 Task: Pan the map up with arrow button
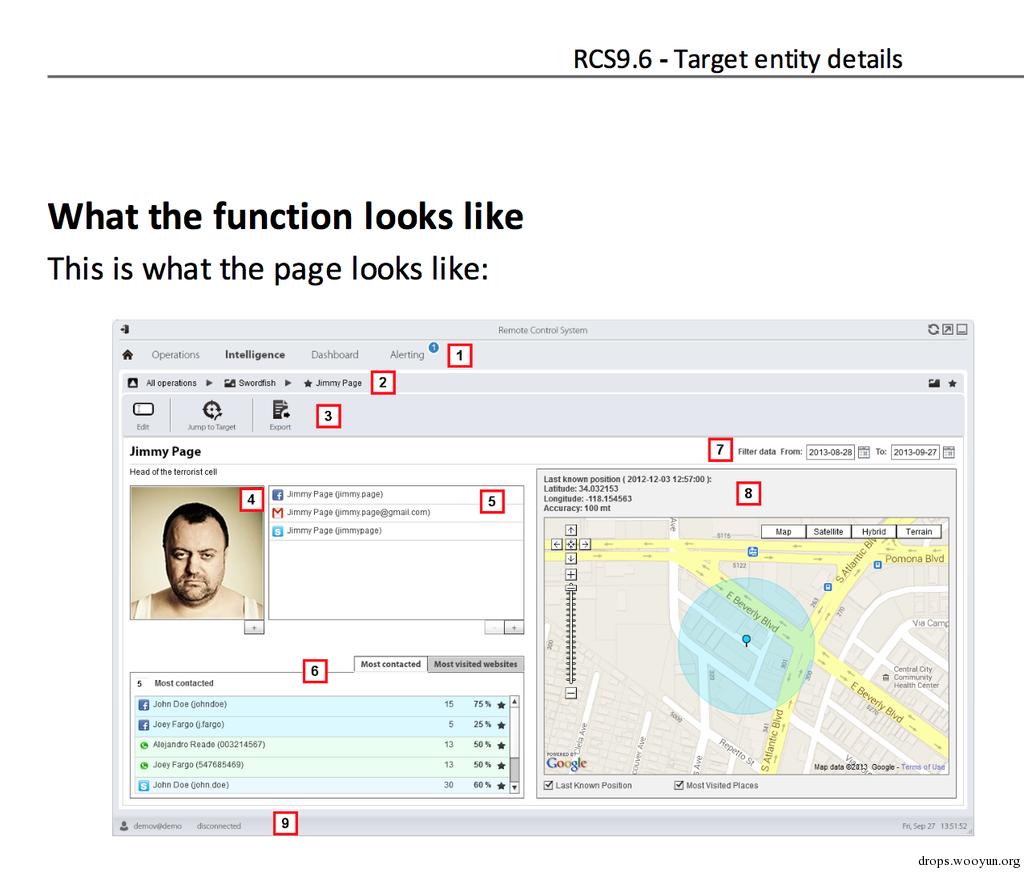(x=571, y=530)
